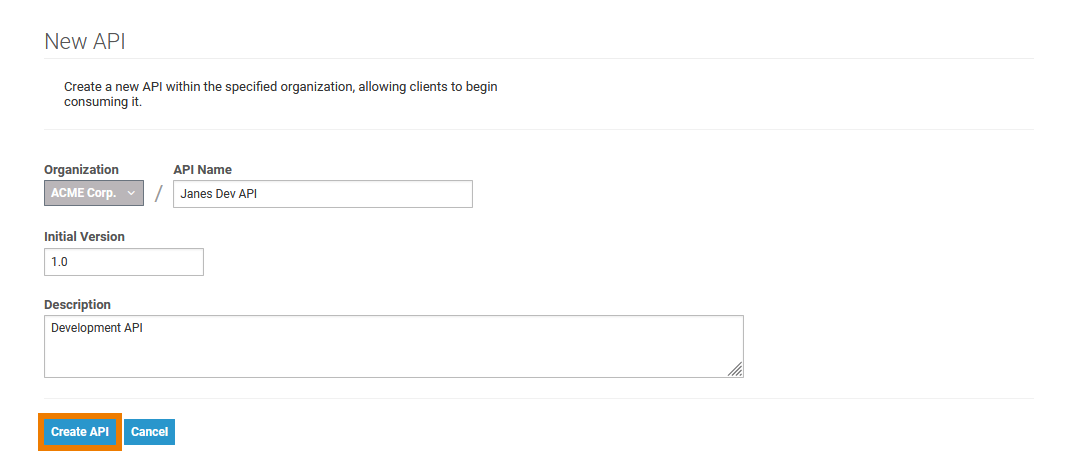The image size is (1078, 470).
Task: Click the 'Janes Dev API' text
Action: coord(218,194)
